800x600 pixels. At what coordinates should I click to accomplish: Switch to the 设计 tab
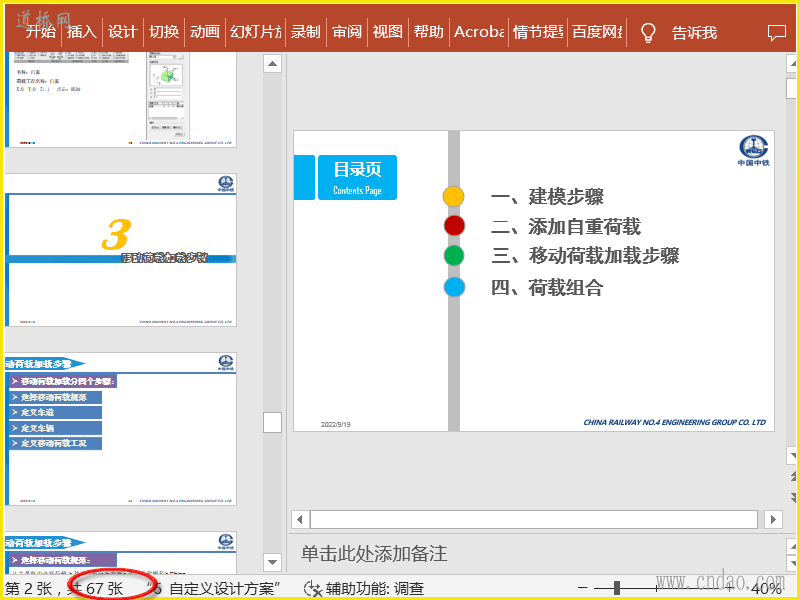pos(122,32)
